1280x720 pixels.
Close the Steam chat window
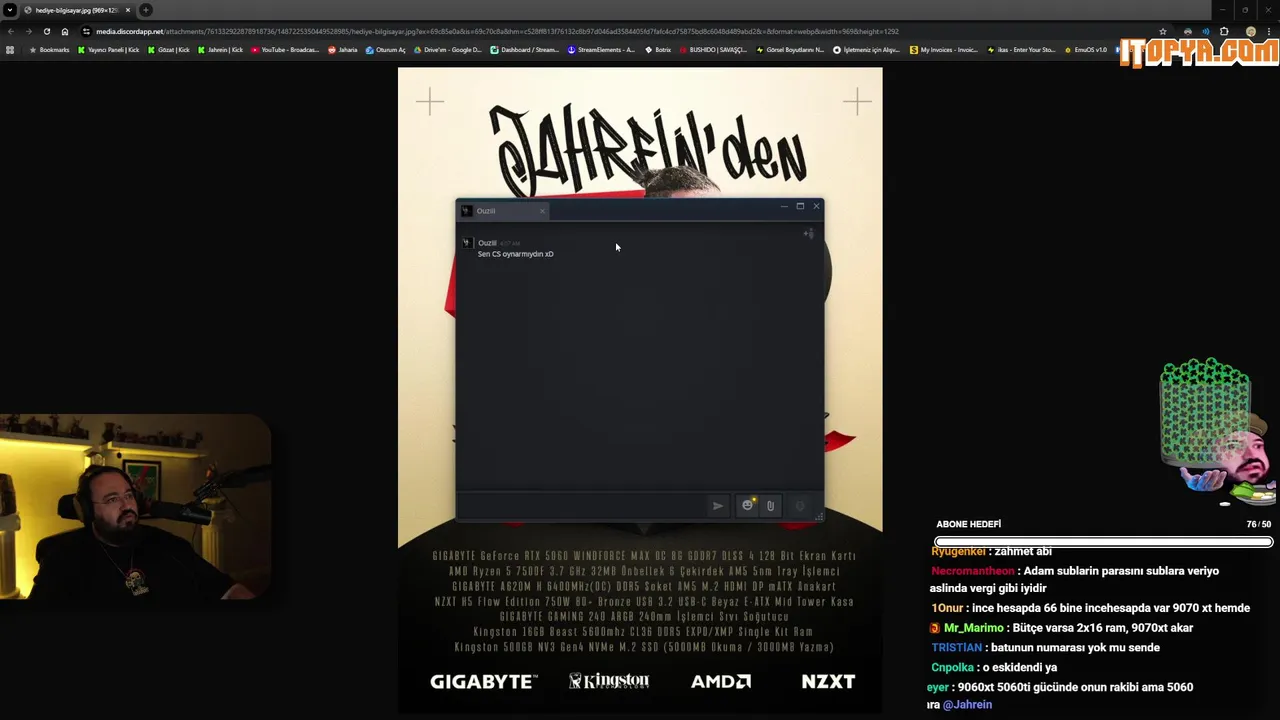[816, 206]
